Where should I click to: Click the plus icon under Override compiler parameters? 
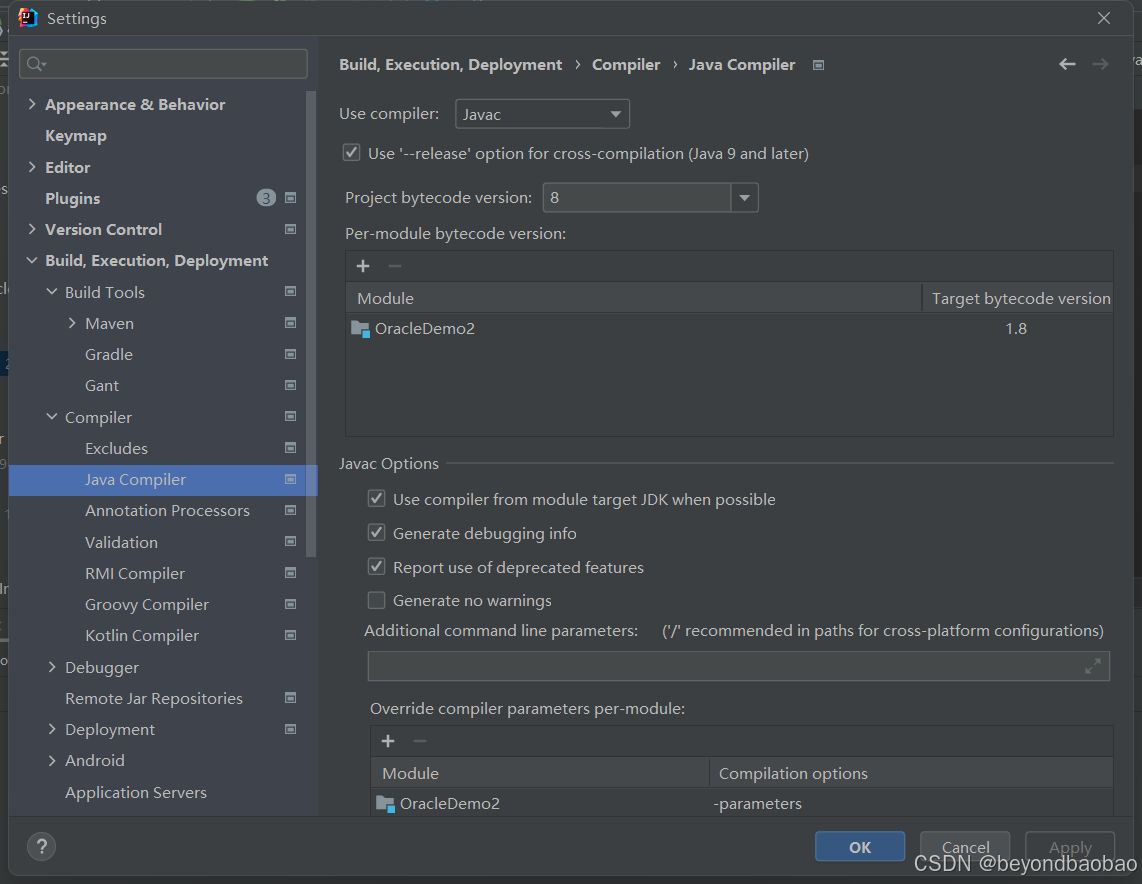(388, 741)
